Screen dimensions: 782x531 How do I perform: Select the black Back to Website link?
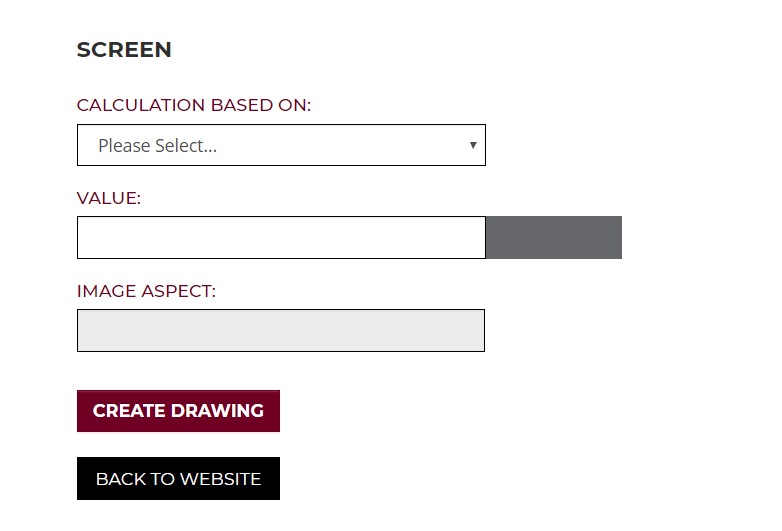(x=178, y=479)
